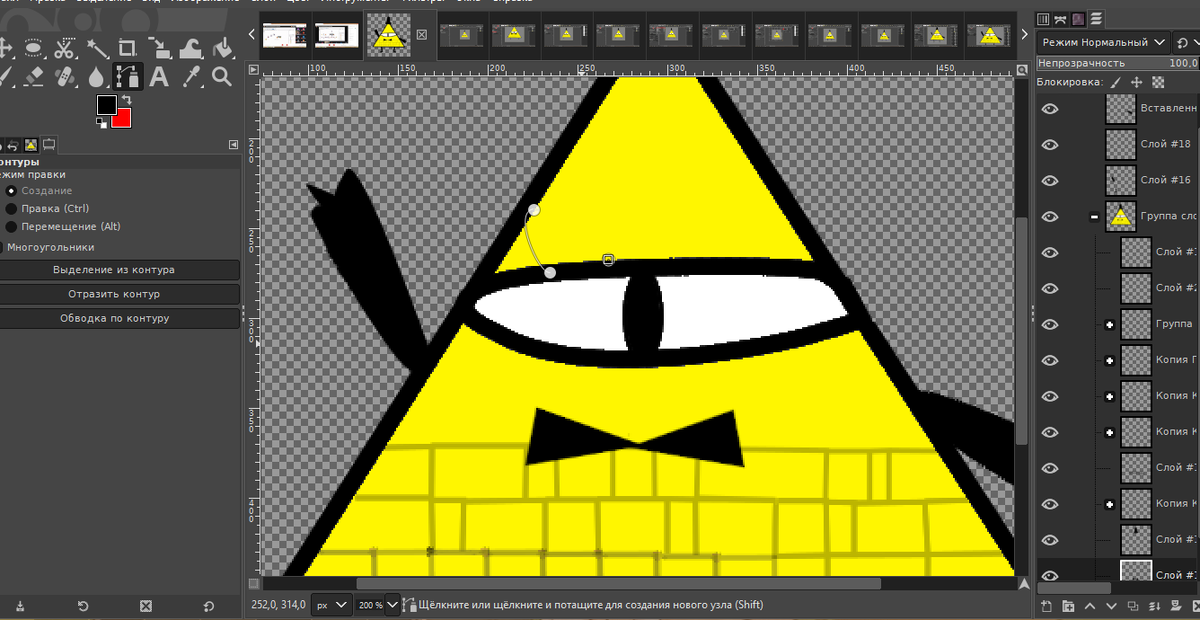Open the layer mode group switcher
Image resolution: width=1200 pixels, height=620 pixels.
pos(1186,42)
